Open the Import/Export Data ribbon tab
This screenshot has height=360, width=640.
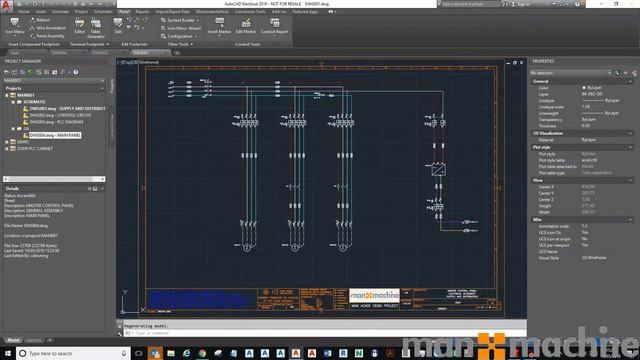coord(172,12)
